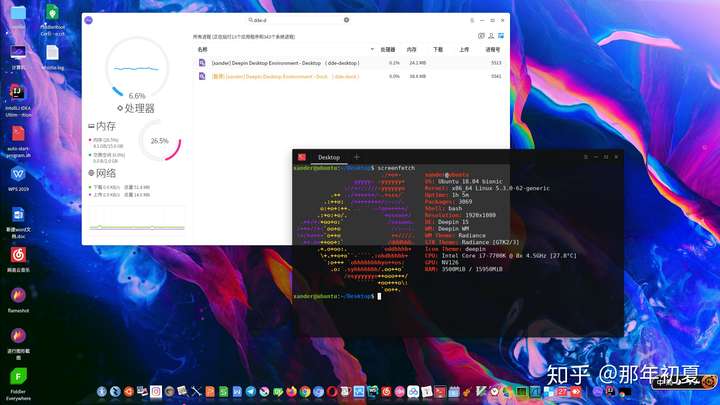Sort by 下载 column header
Viewport: 720px width, 405px height.
click(438, 49)
